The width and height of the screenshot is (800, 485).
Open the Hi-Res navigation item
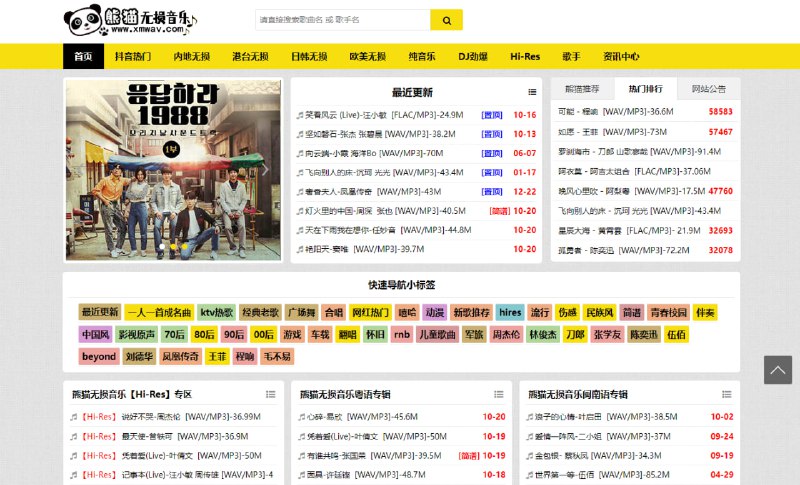(x=525, y=57)
